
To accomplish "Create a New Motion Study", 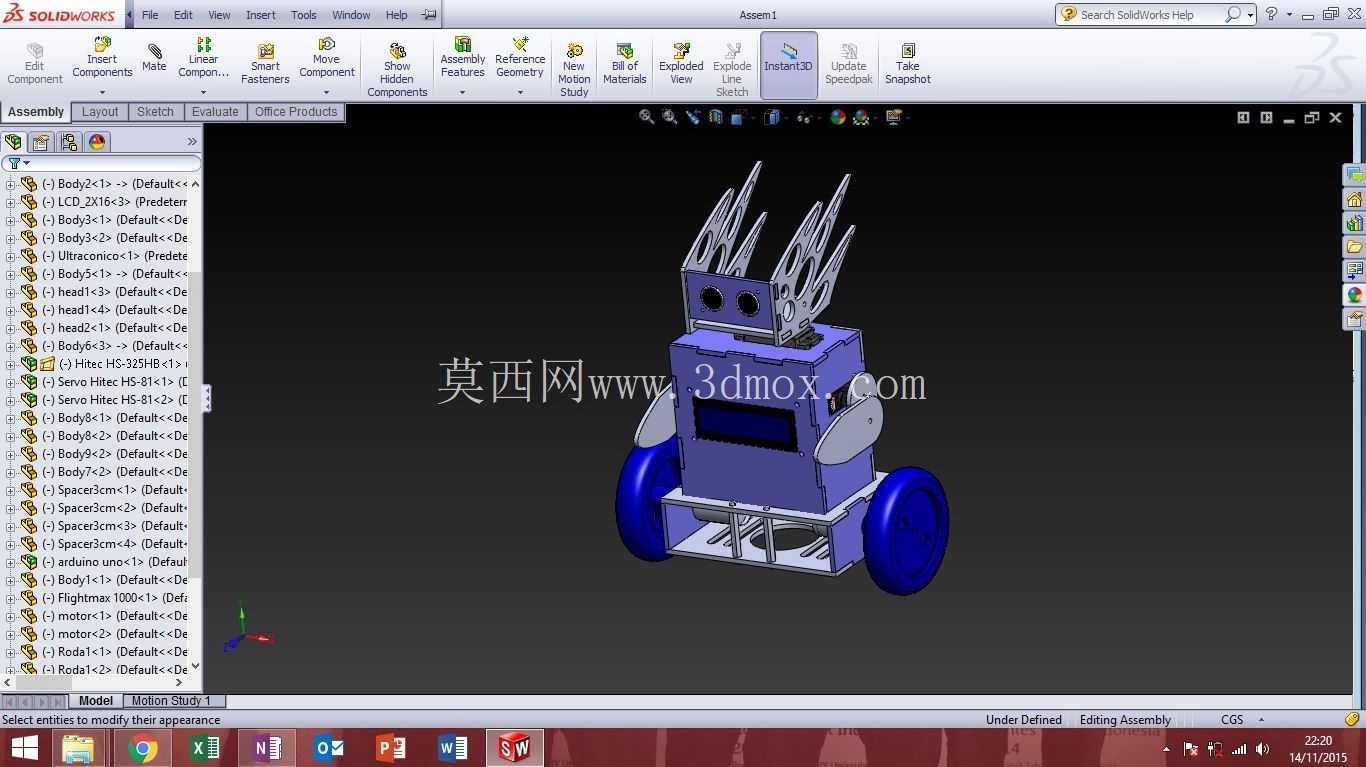I will (574, 70).
